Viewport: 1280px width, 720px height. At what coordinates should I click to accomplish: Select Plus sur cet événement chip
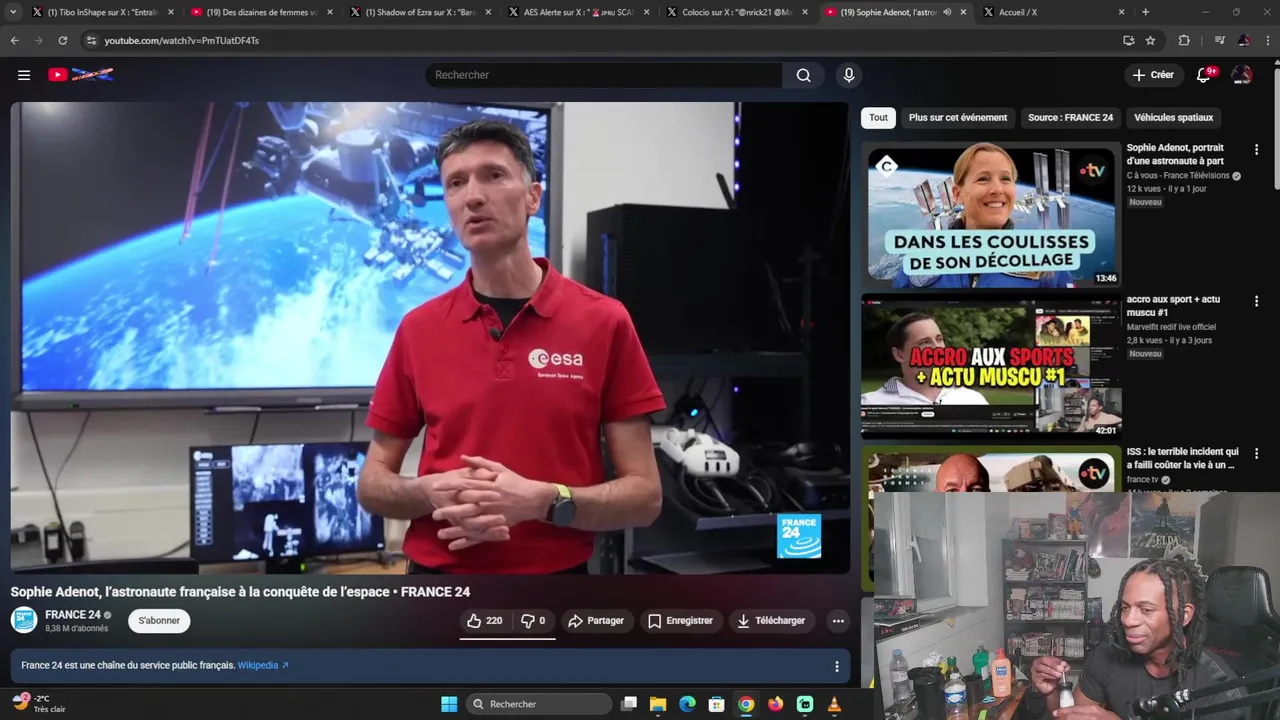coord(958,117)
